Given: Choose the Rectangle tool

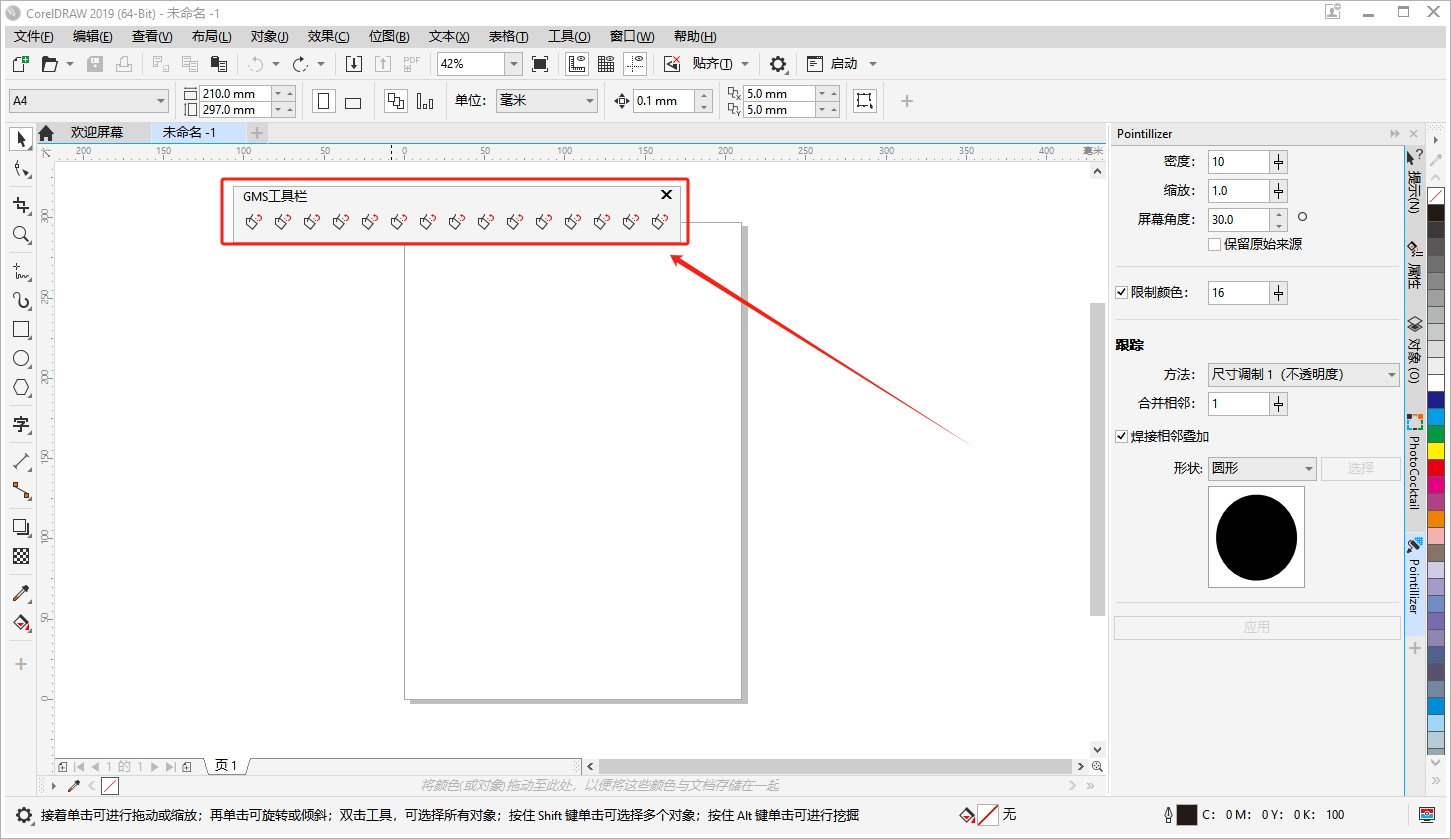Looking at the screenshot, I should tap(21, 329).
